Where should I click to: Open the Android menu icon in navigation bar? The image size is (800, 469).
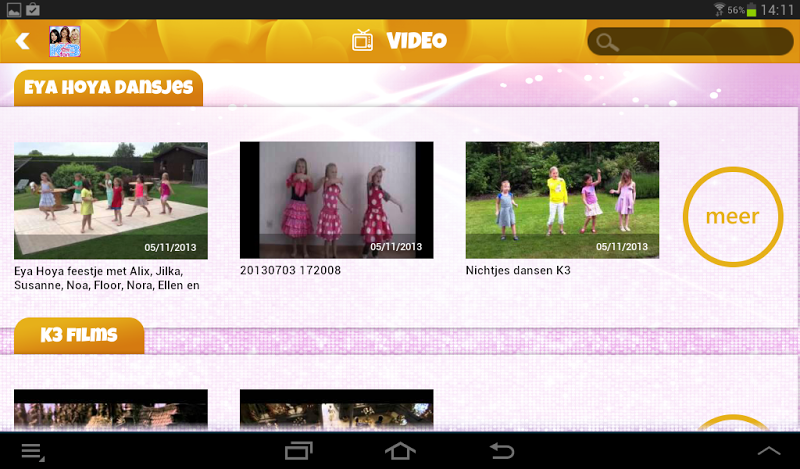33,452
